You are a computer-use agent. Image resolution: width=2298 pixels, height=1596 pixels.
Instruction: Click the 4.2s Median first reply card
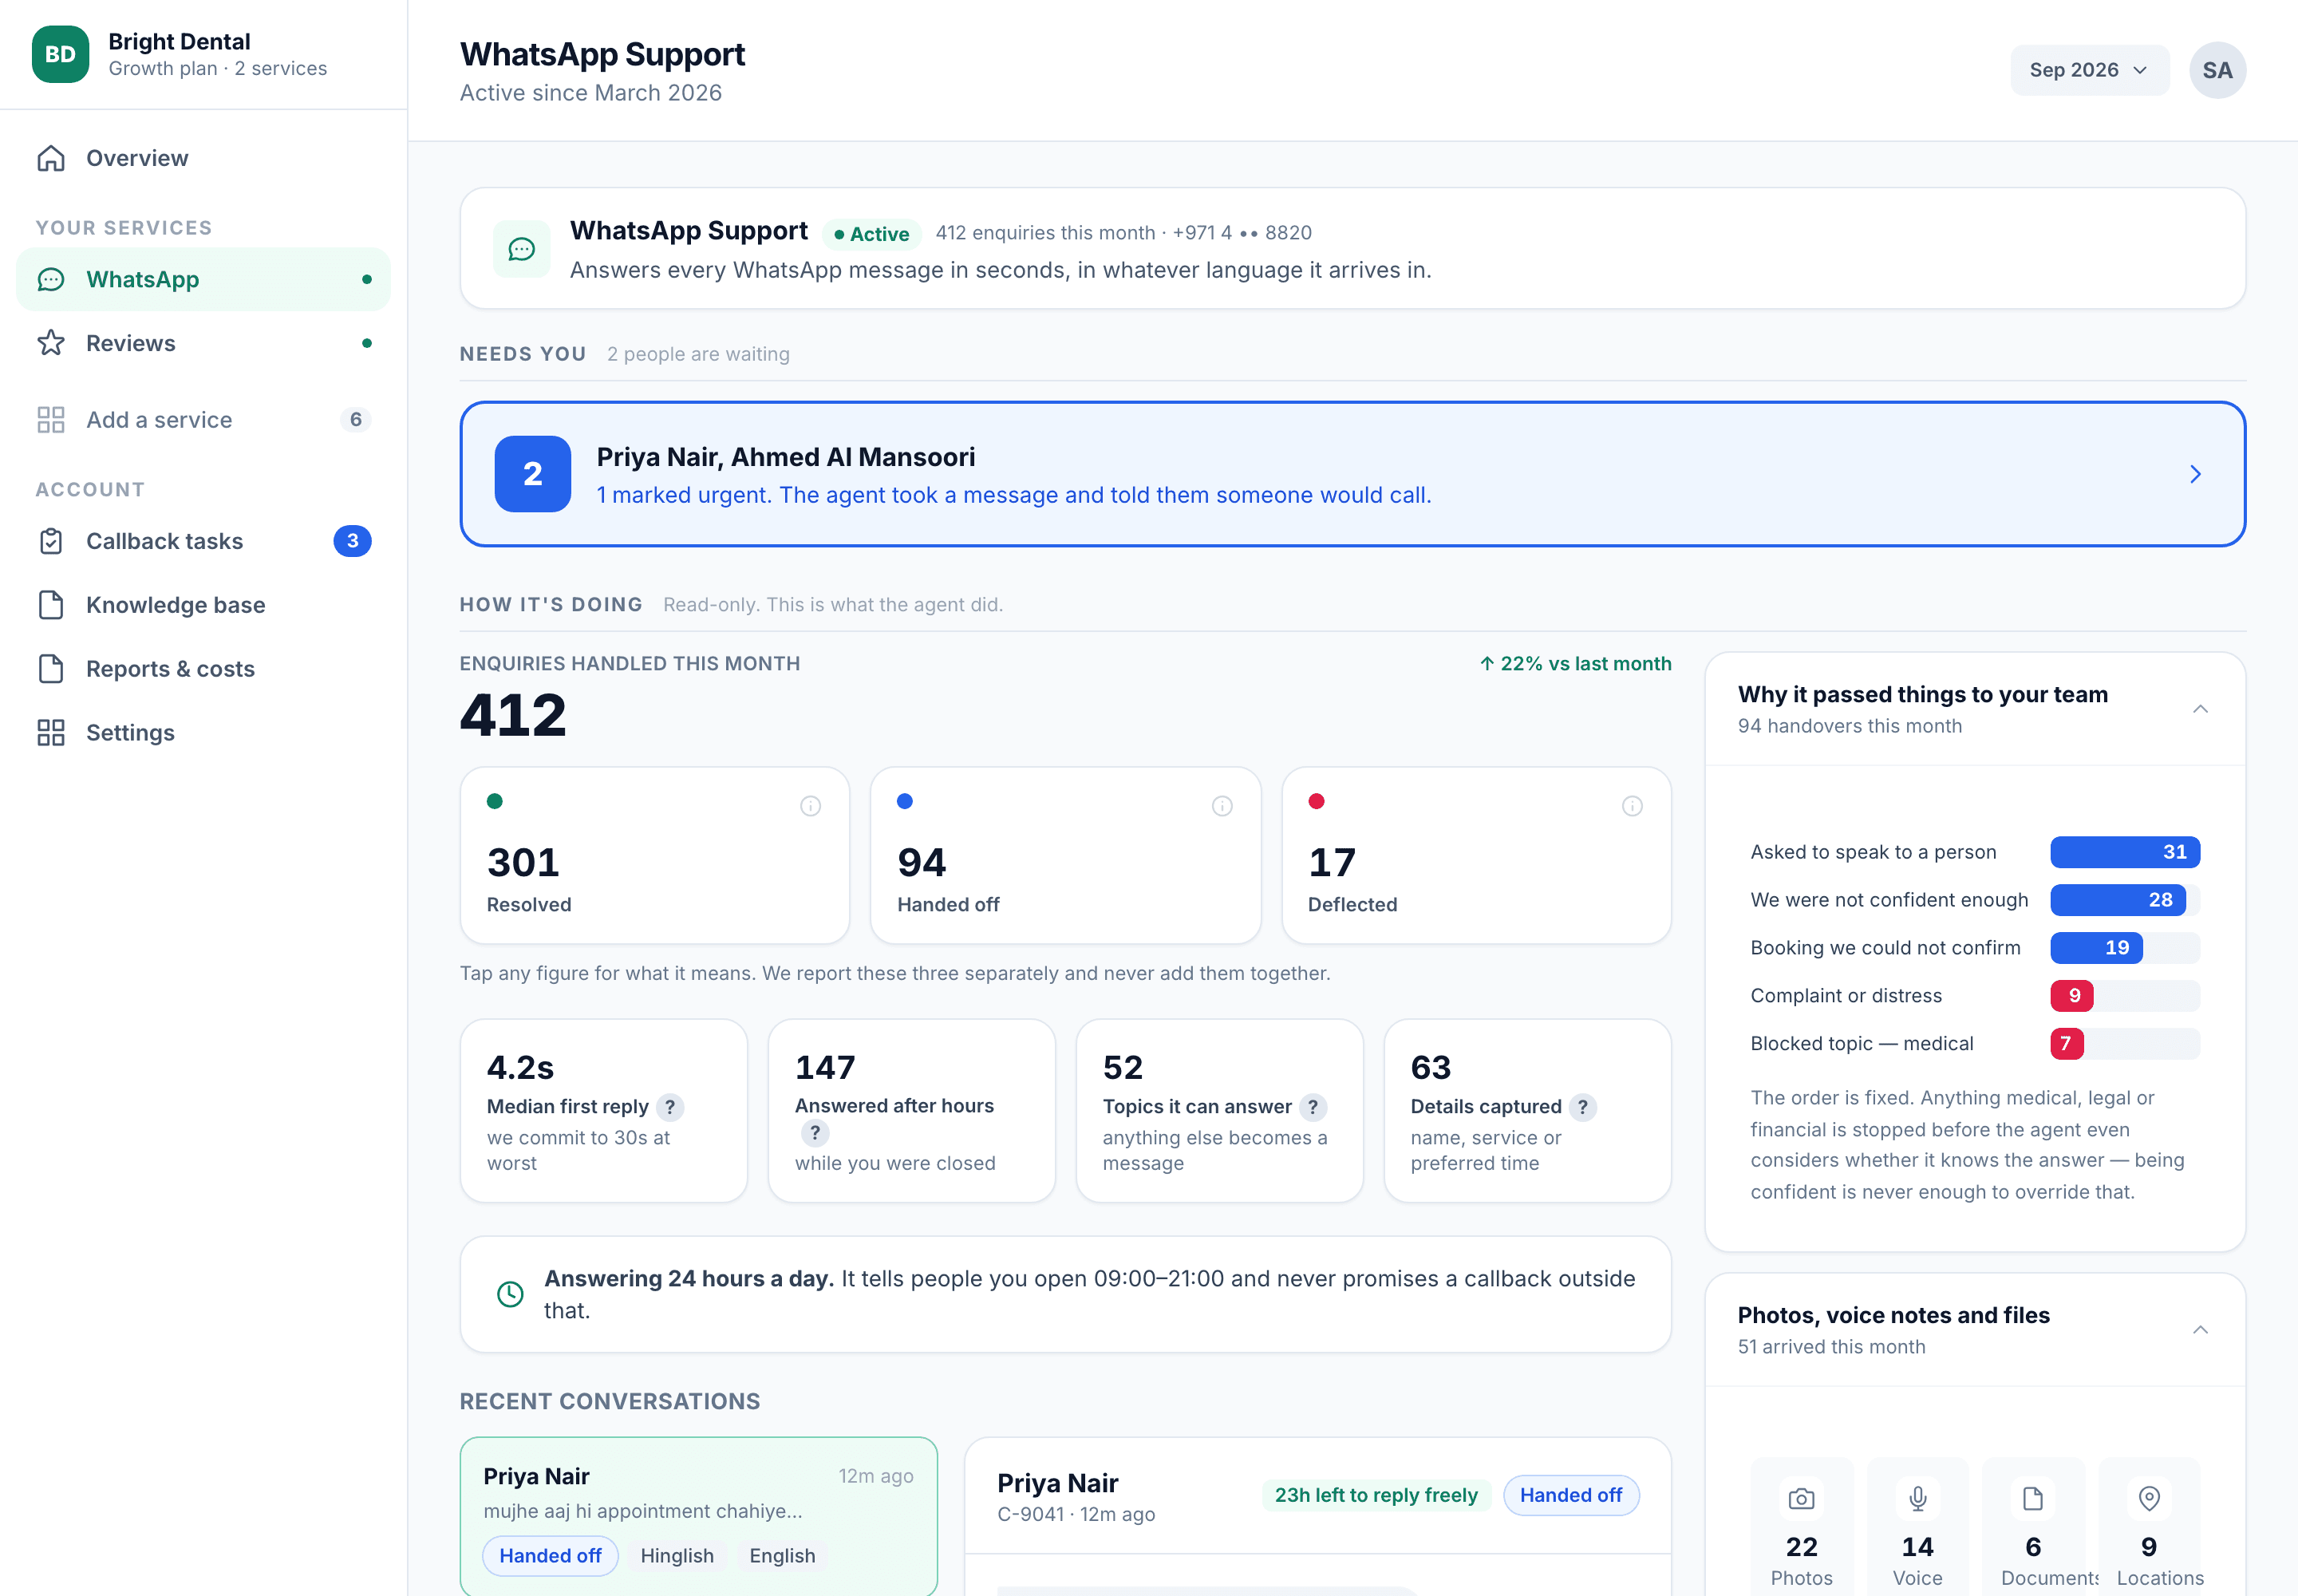pos(603,1111)
